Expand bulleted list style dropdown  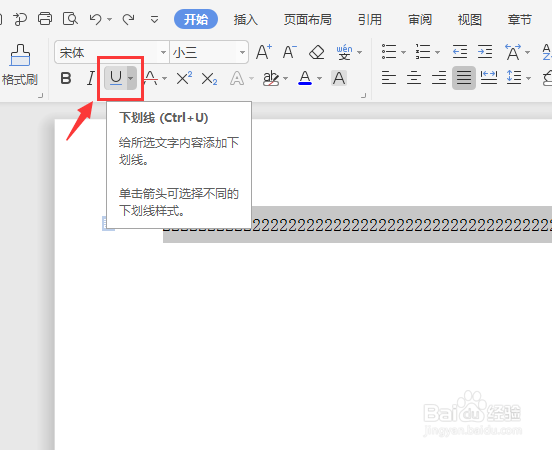(x=403, y=52)
